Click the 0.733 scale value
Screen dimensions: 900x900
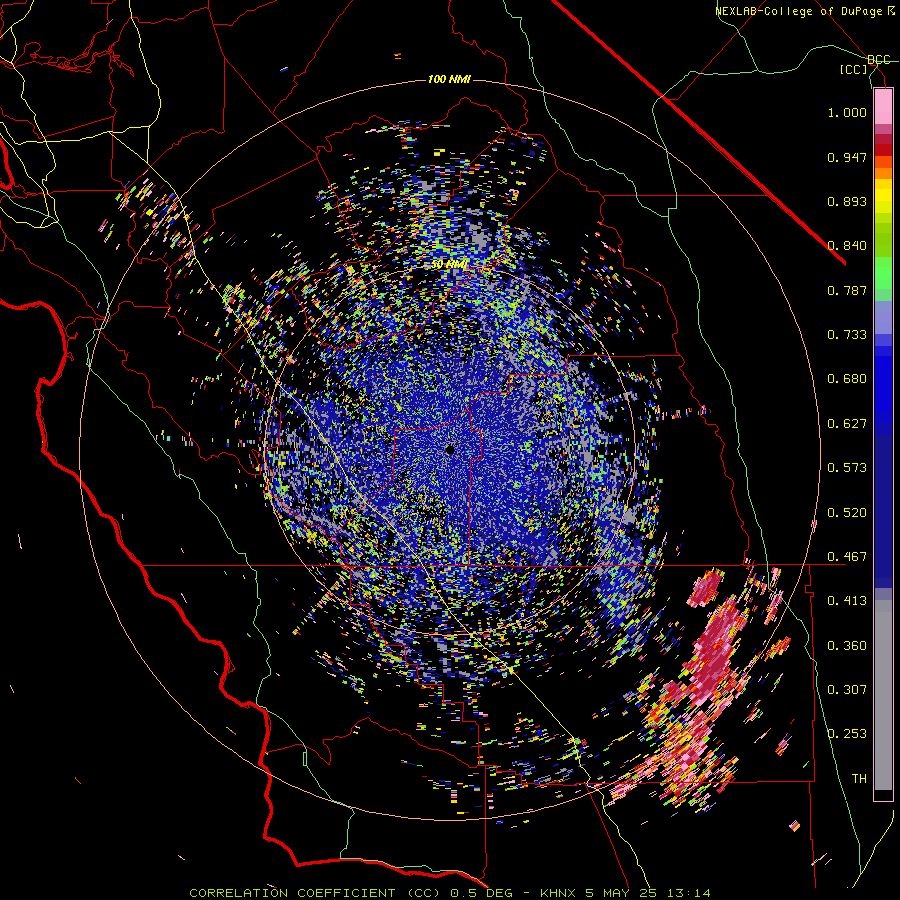pos(847,335)
